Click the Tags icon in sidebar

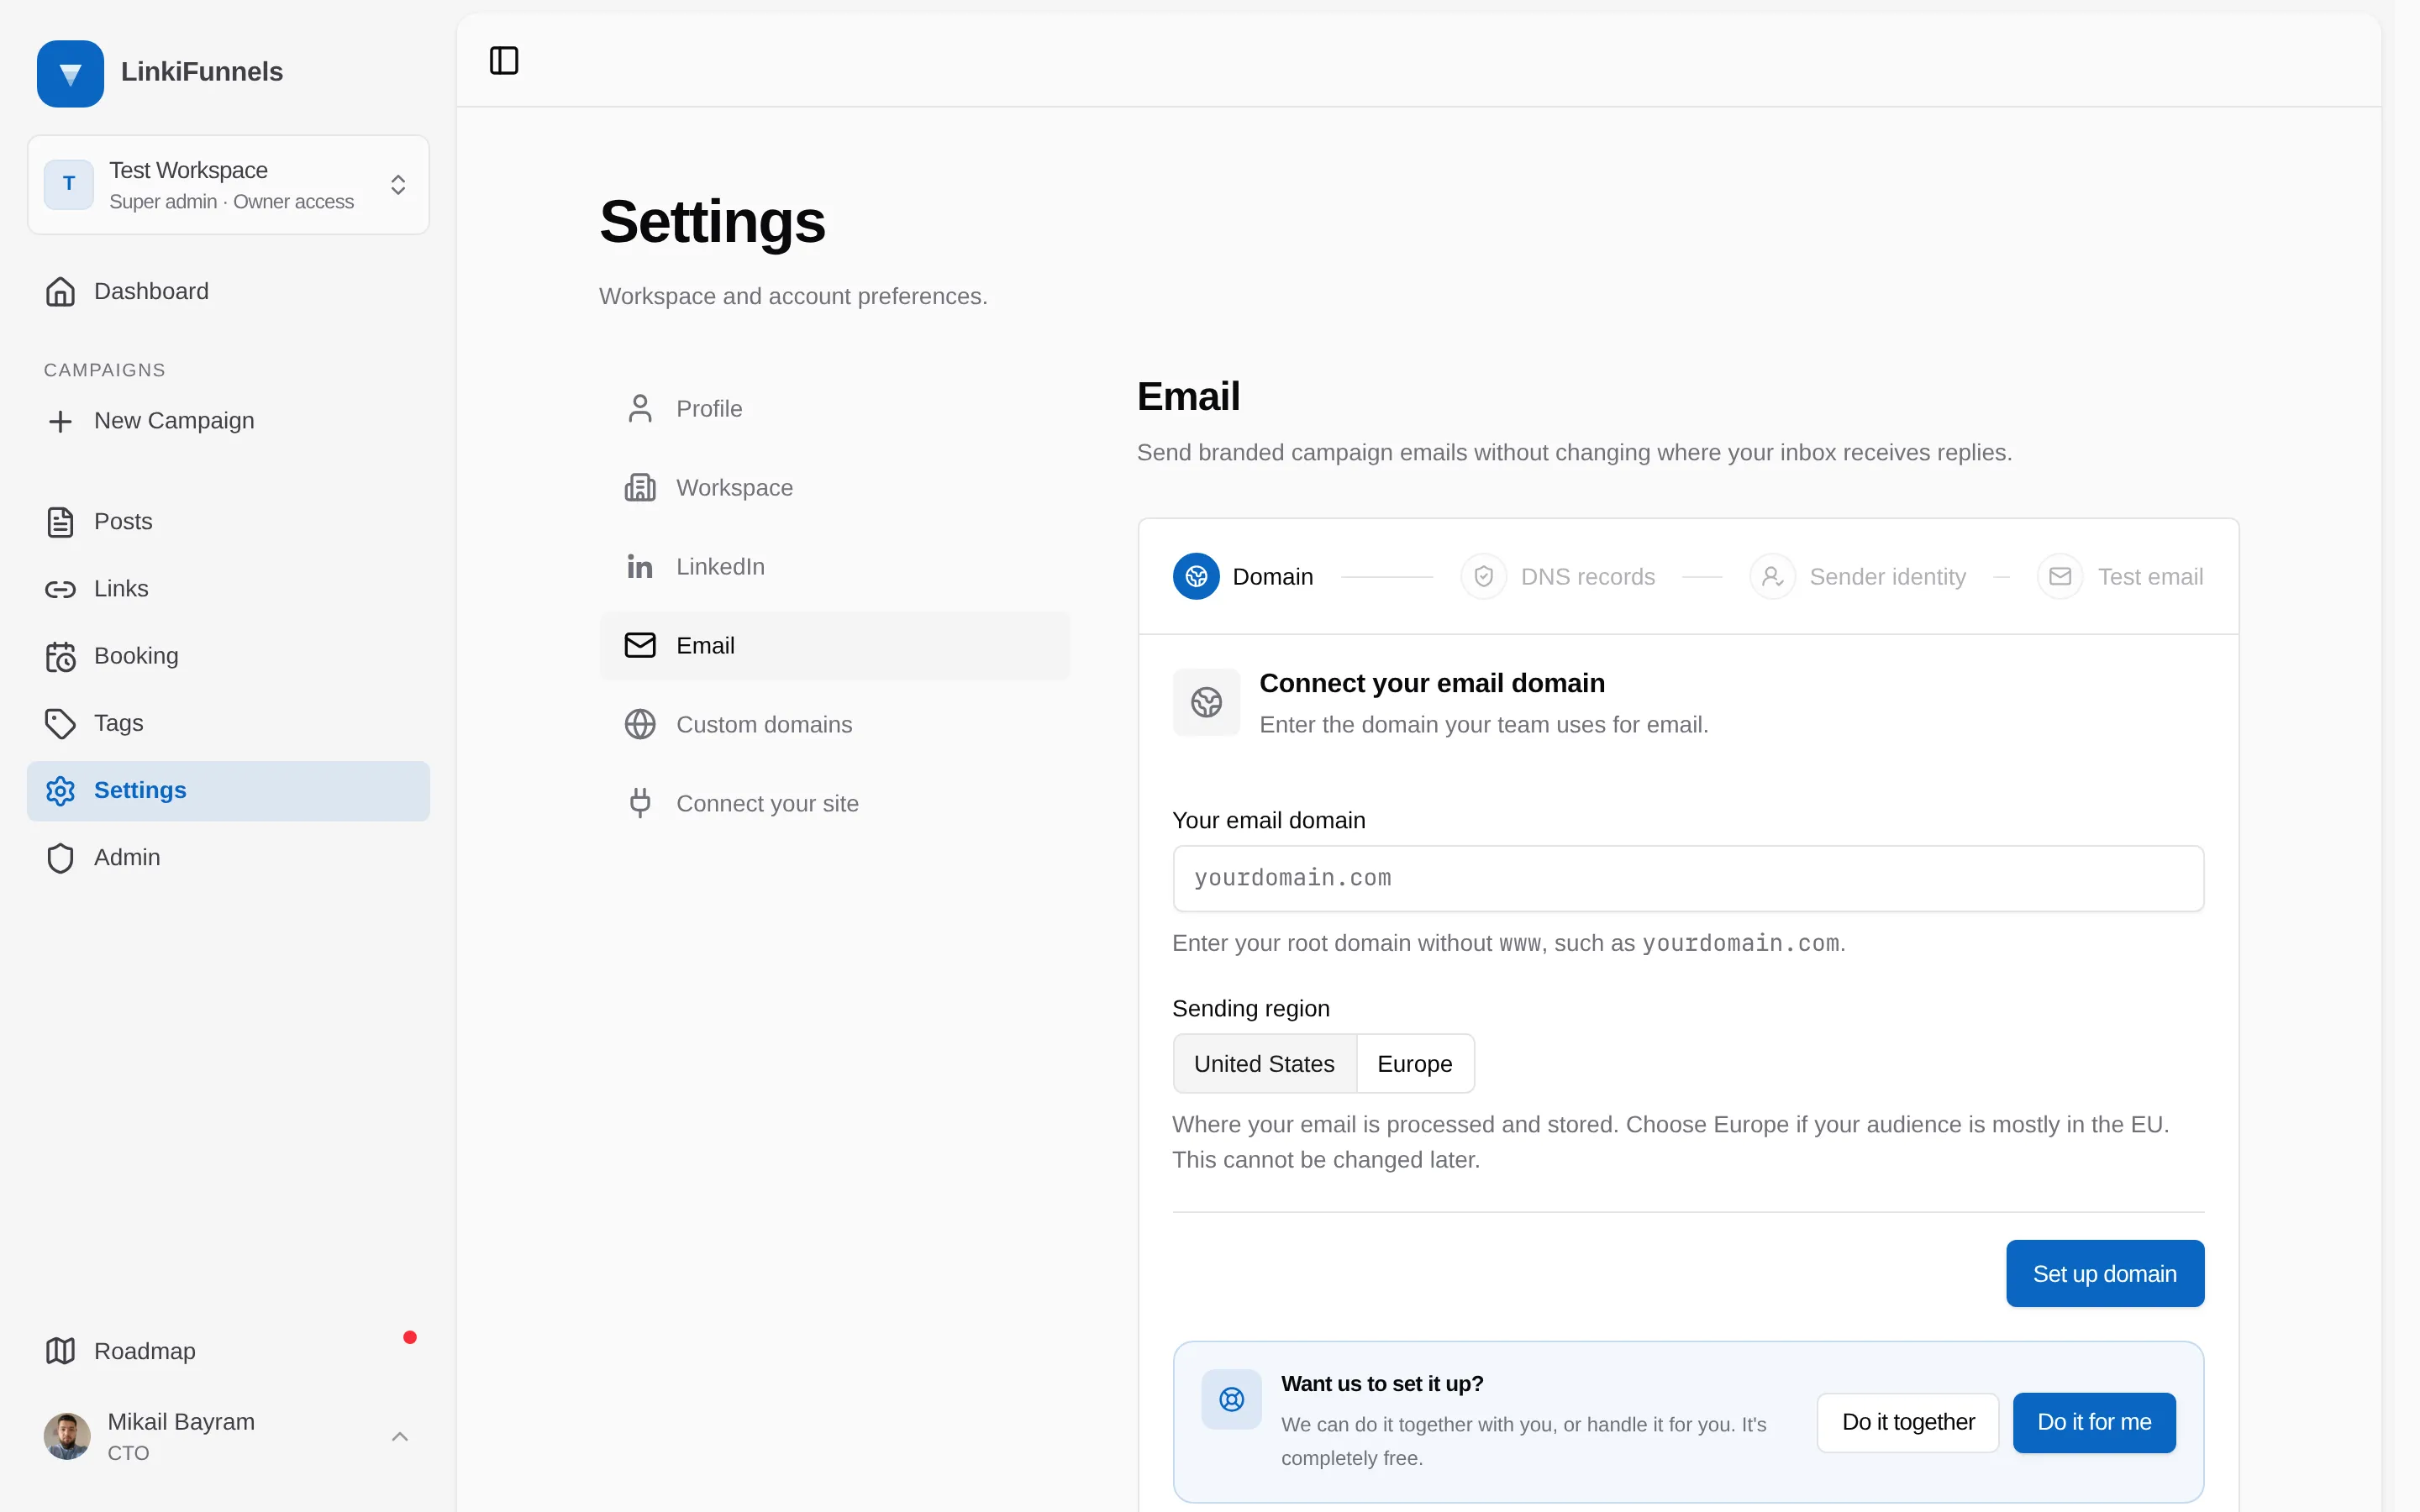(x=60, y=723)
